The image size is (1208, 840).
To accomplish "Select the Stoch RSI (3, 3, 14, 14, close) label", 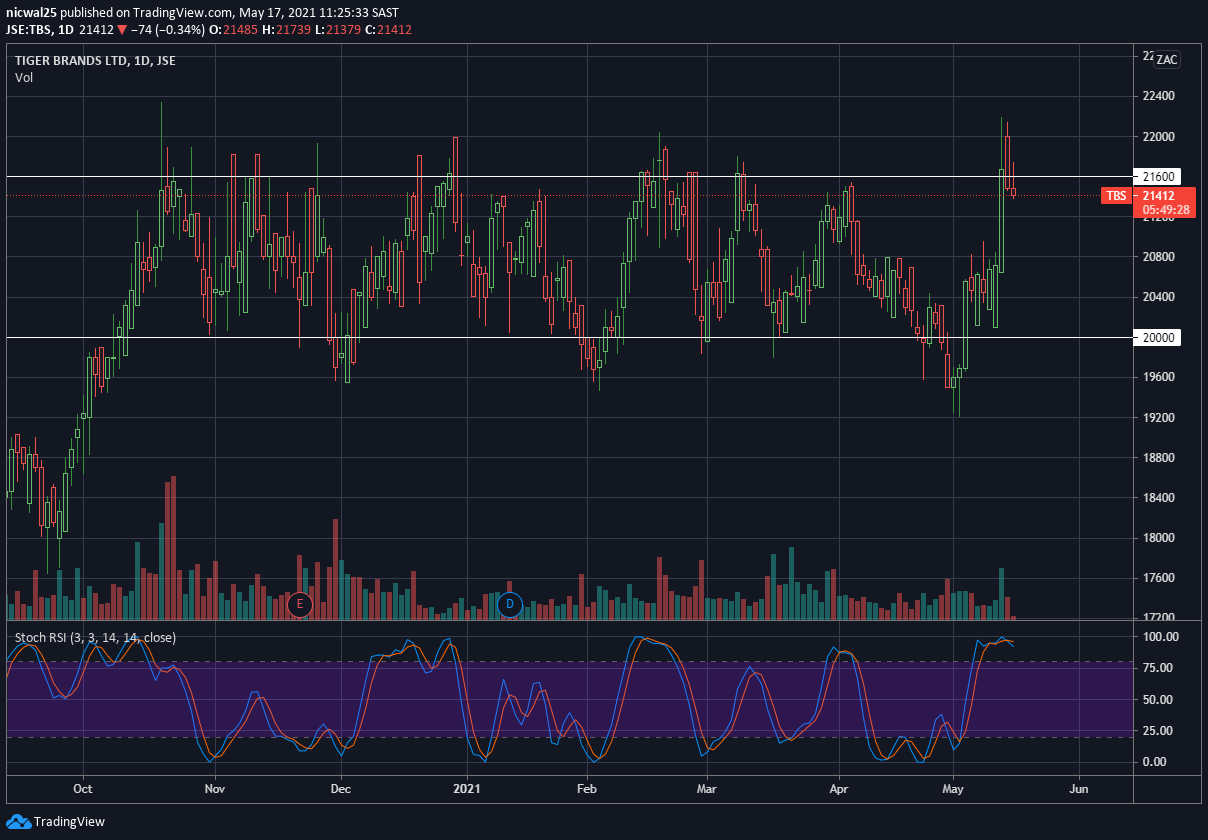I will point(96,638).
